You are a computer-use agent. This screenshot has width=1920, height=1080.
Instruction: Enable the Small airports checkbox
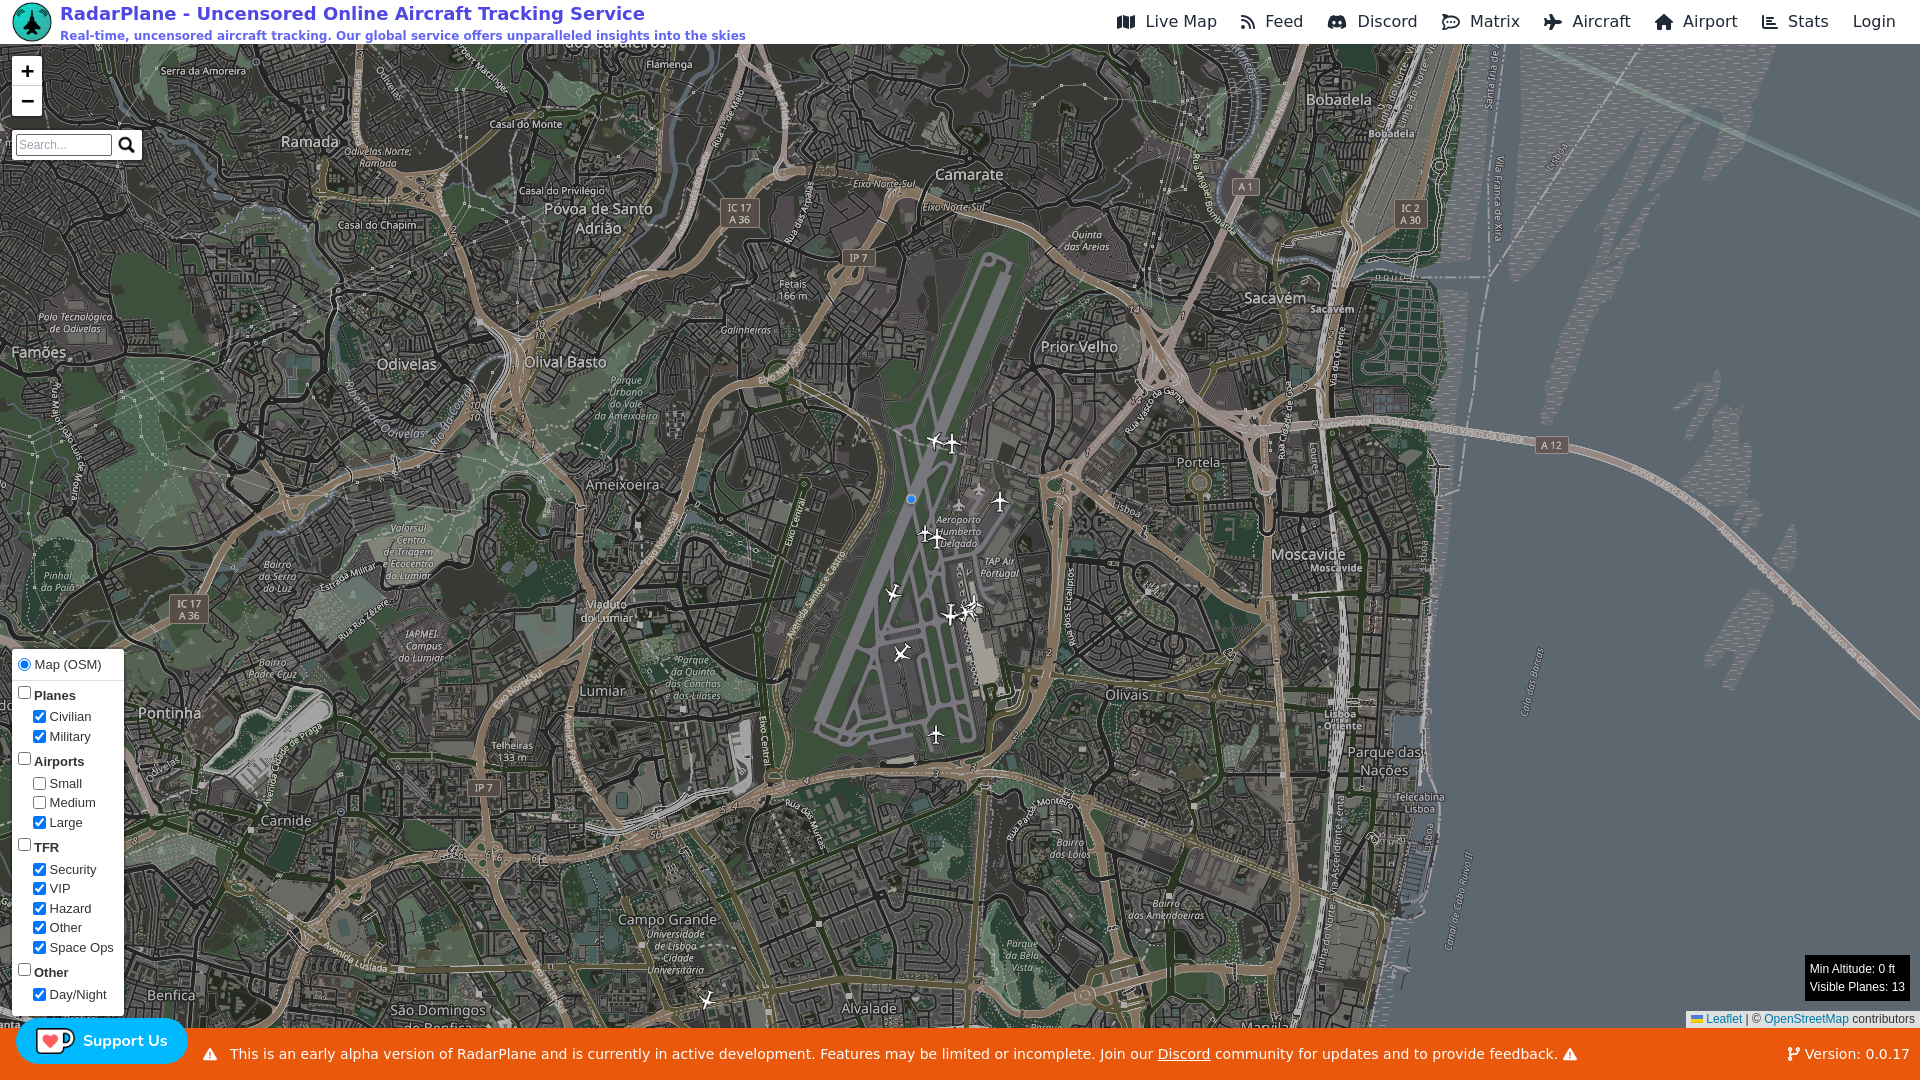click(x=40, y=784)
